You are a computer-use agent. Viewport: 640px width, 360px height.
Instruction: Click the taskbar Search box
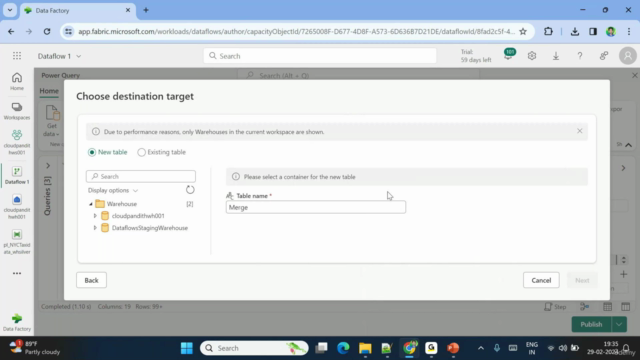[254, 348]
